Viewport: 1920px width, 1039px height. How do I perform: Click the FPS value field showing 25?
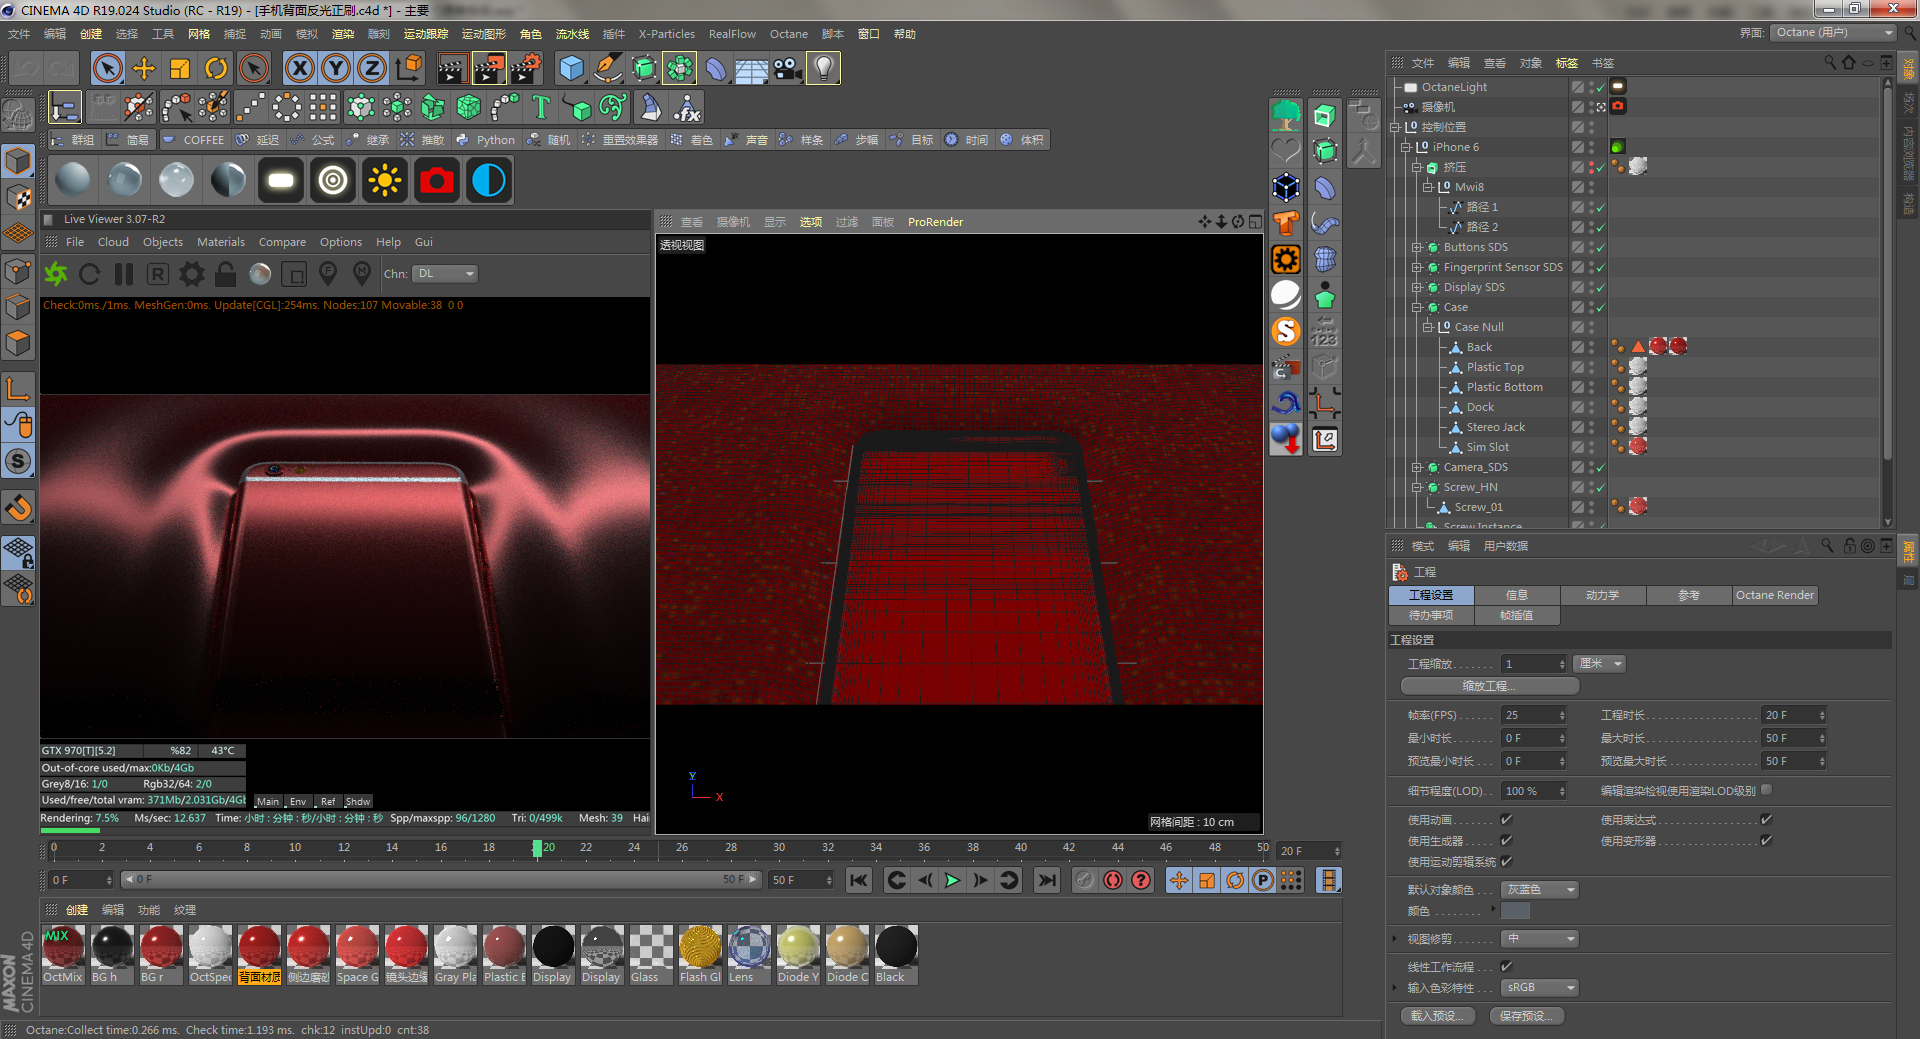(1533, 715)
